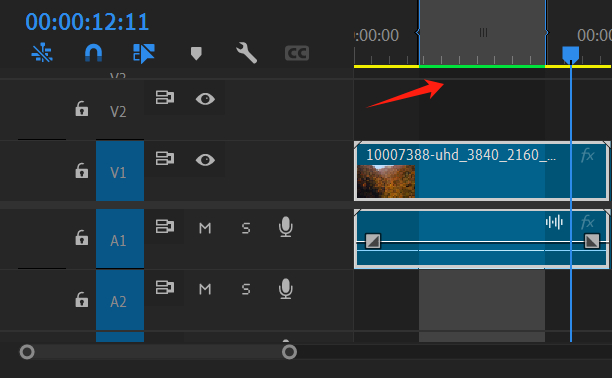Toggle A2 track targeting

(x=120, y=300)
